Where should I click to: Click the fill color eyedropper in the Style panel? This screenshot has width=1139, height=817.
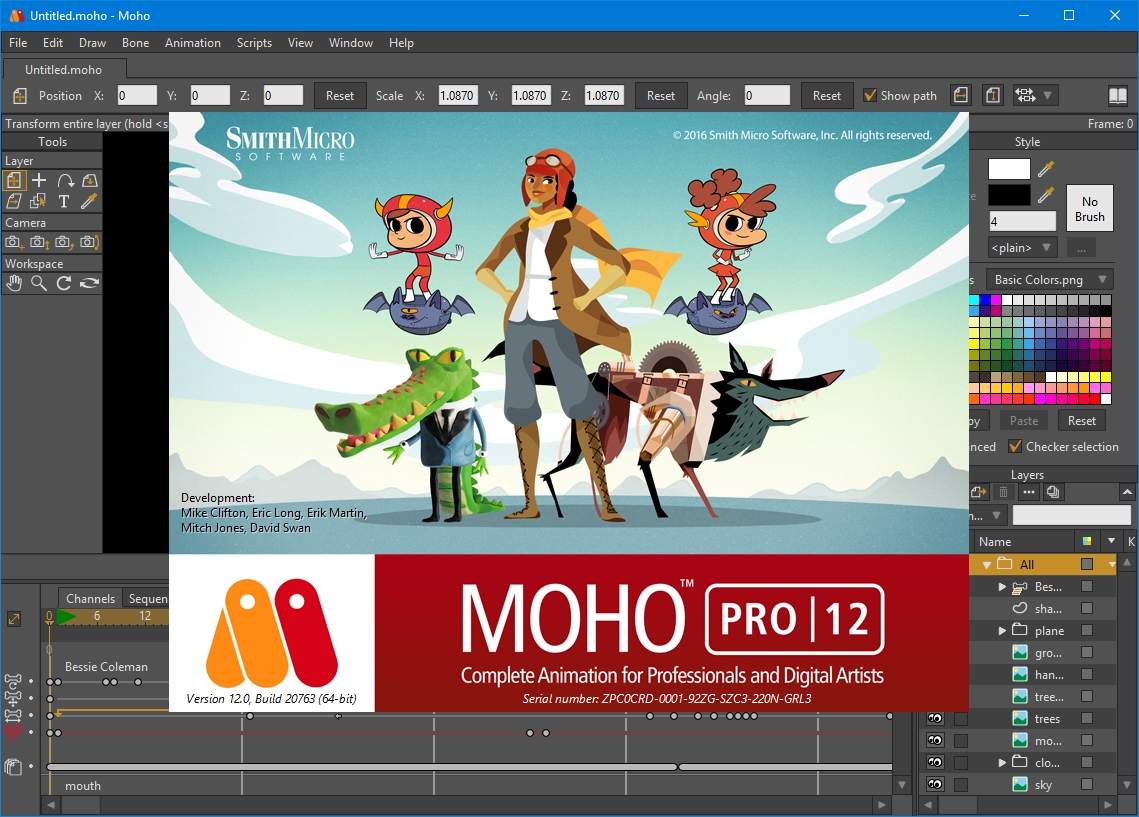click(1045, 169)
